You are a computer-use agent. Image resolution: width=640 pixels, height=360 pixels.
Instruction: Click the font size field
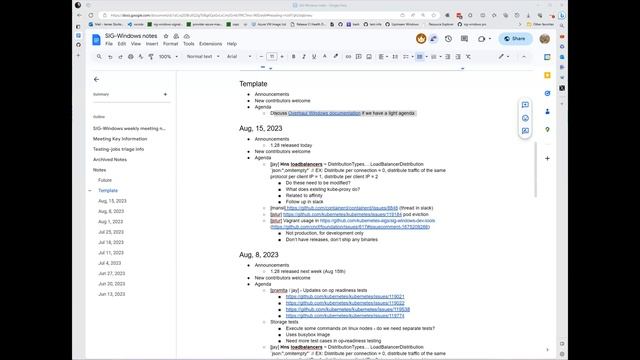[272, 57]
